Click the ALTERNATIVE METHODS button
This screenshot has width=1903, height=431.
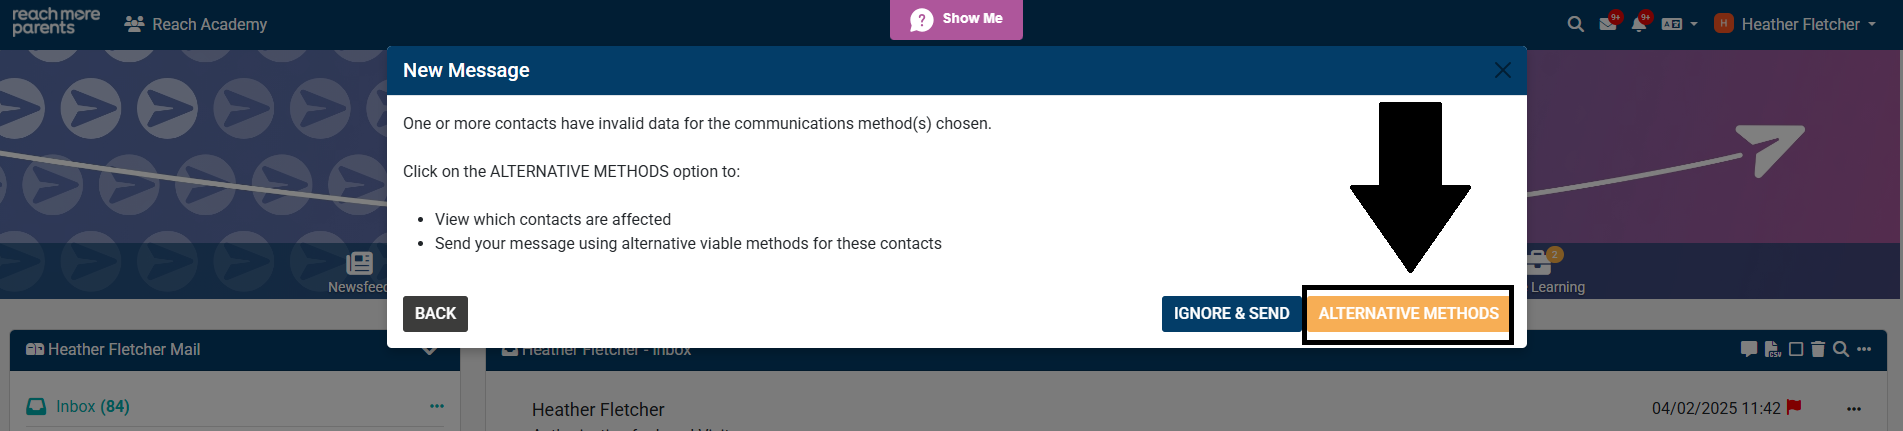coord(1408,314)
